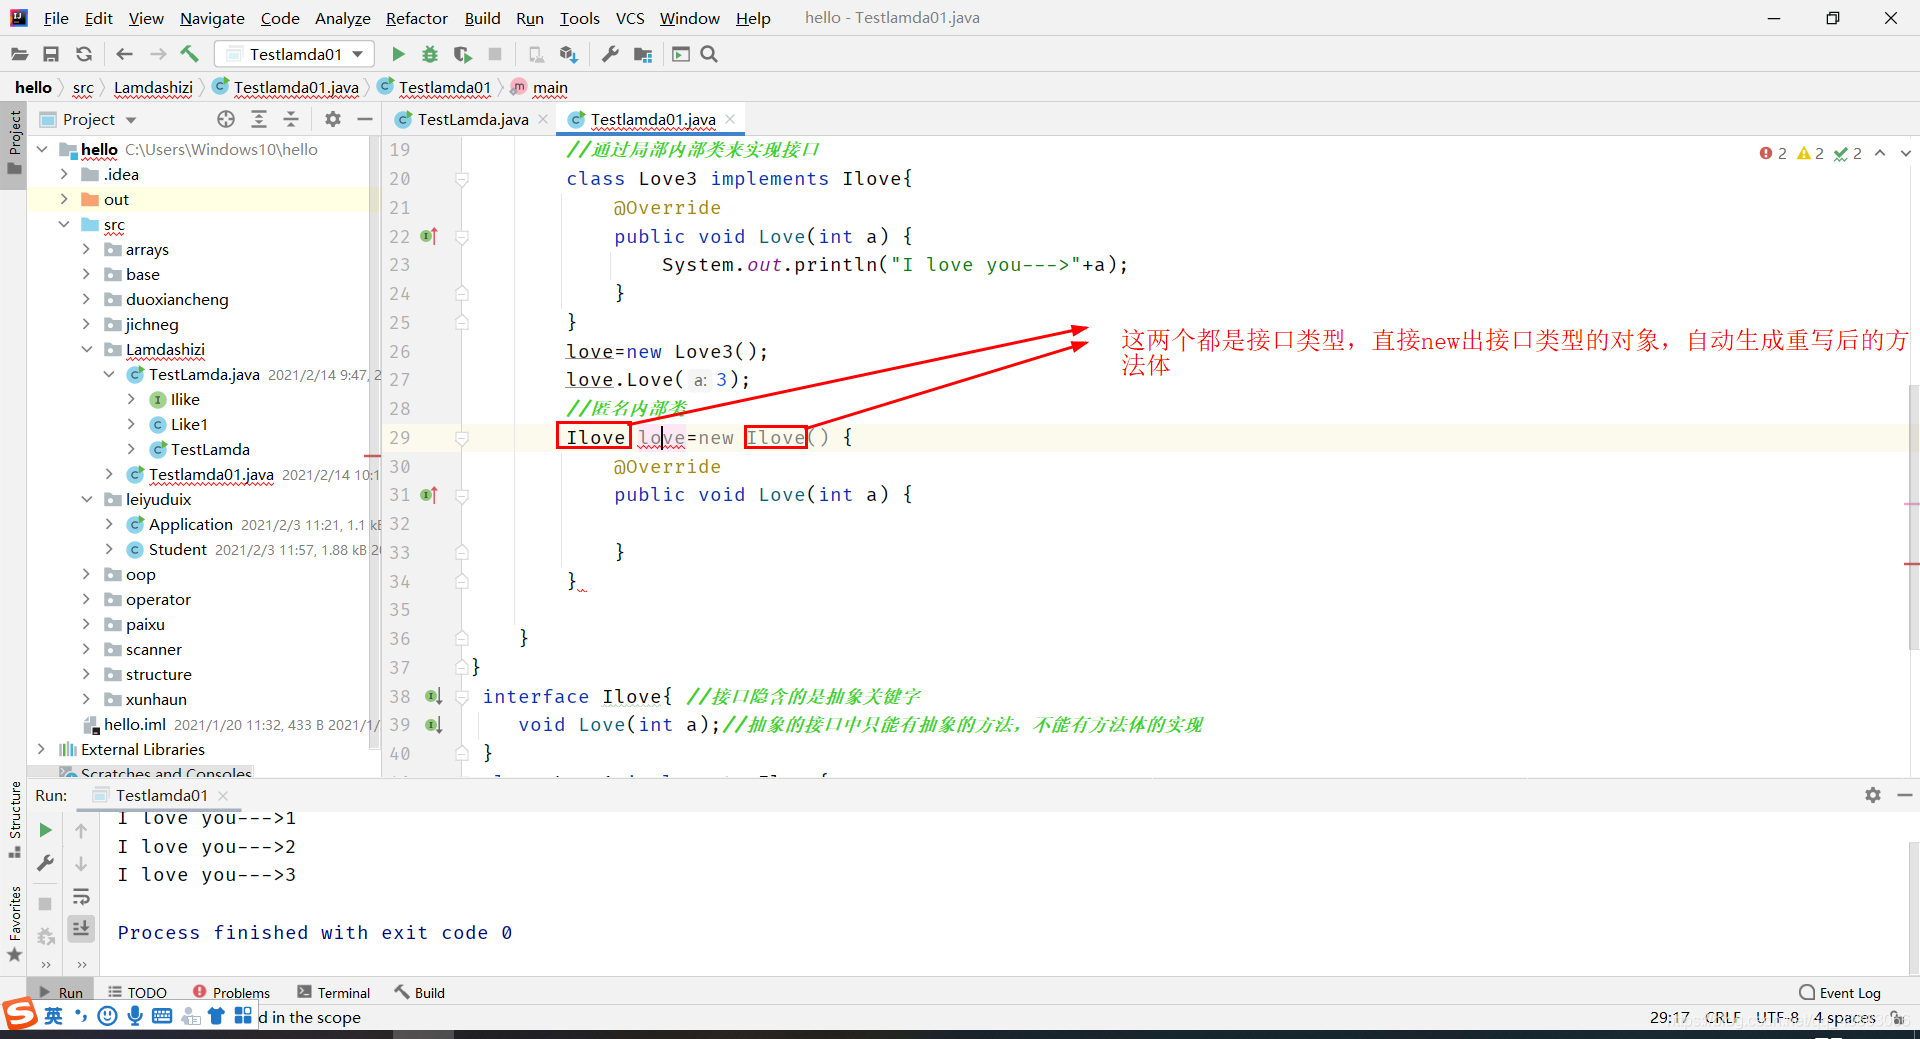
Task: Start debugging with the bug icon
Action: (x=430, y=54)
